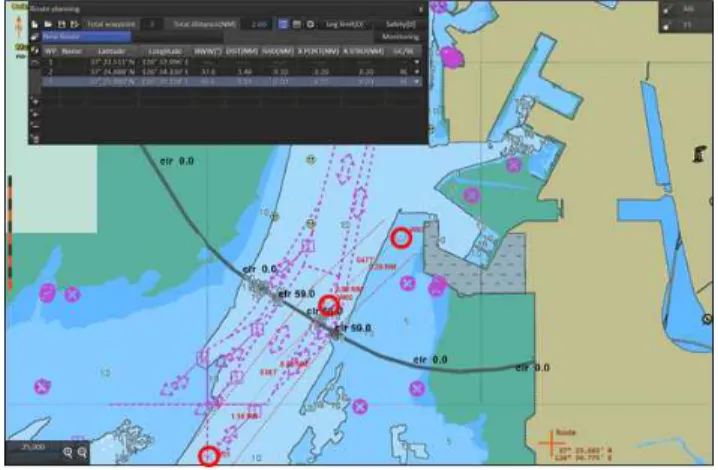Screen dimensions: 718x470
Task: Click the chart scale value field
Action: pos(33,448)
